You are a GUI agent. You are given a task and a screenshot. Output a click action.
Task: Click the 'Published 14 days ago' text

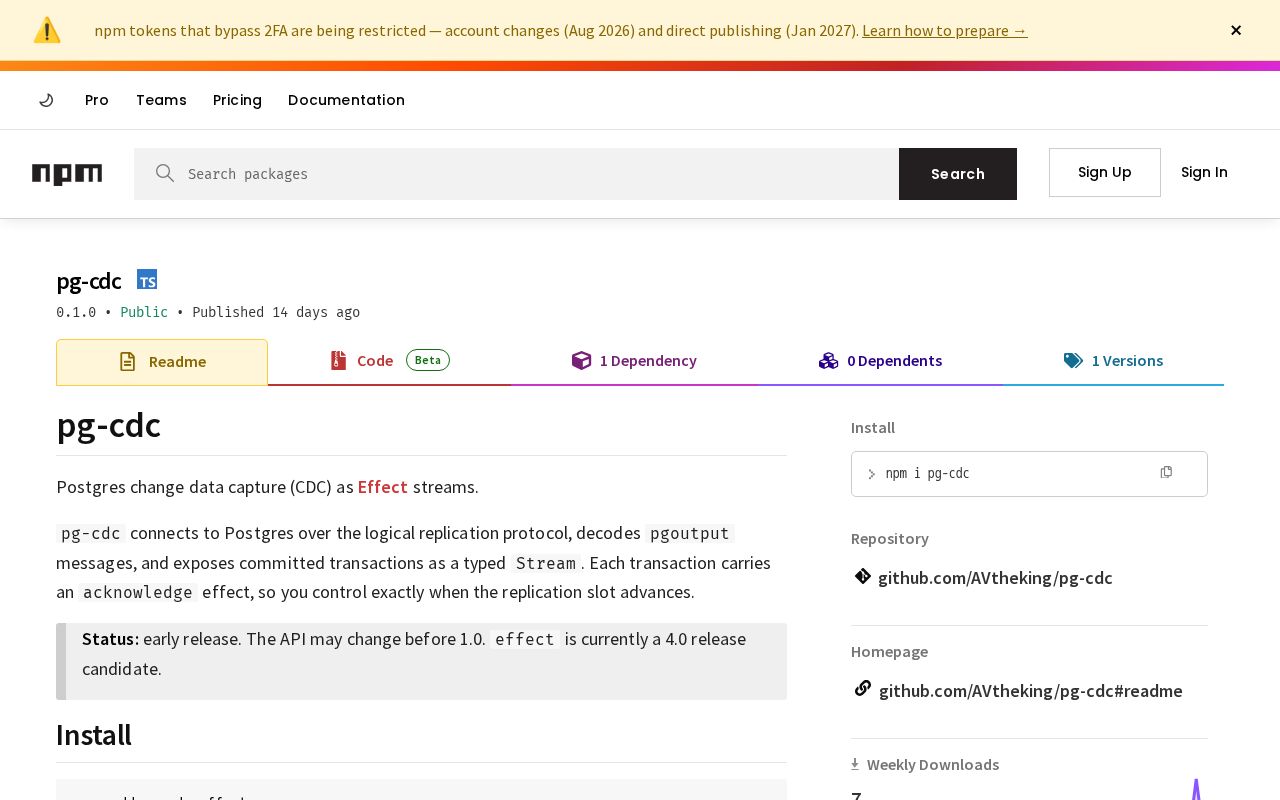coord(276,312)
